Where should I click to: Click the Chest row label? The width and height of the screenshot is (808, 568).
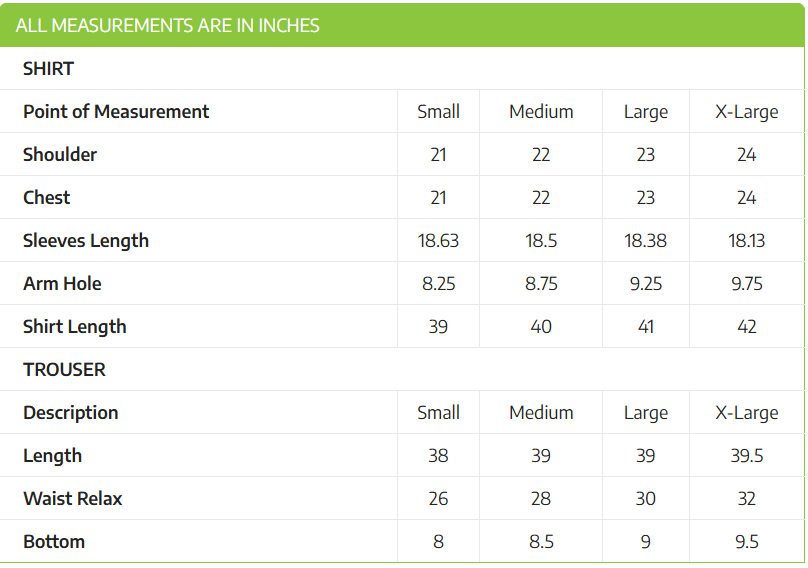pos(47,198)
